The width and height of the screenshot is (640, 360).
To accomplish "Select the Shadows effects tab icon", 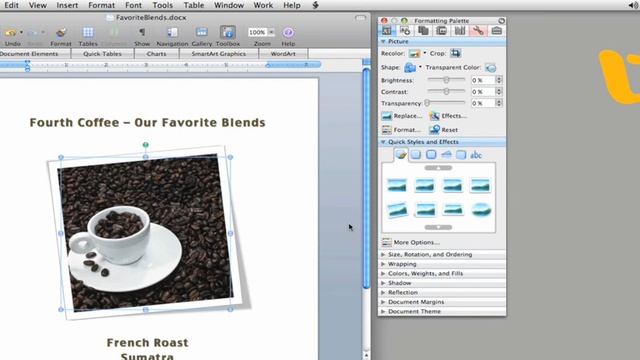I will click(x=416, y=155).
